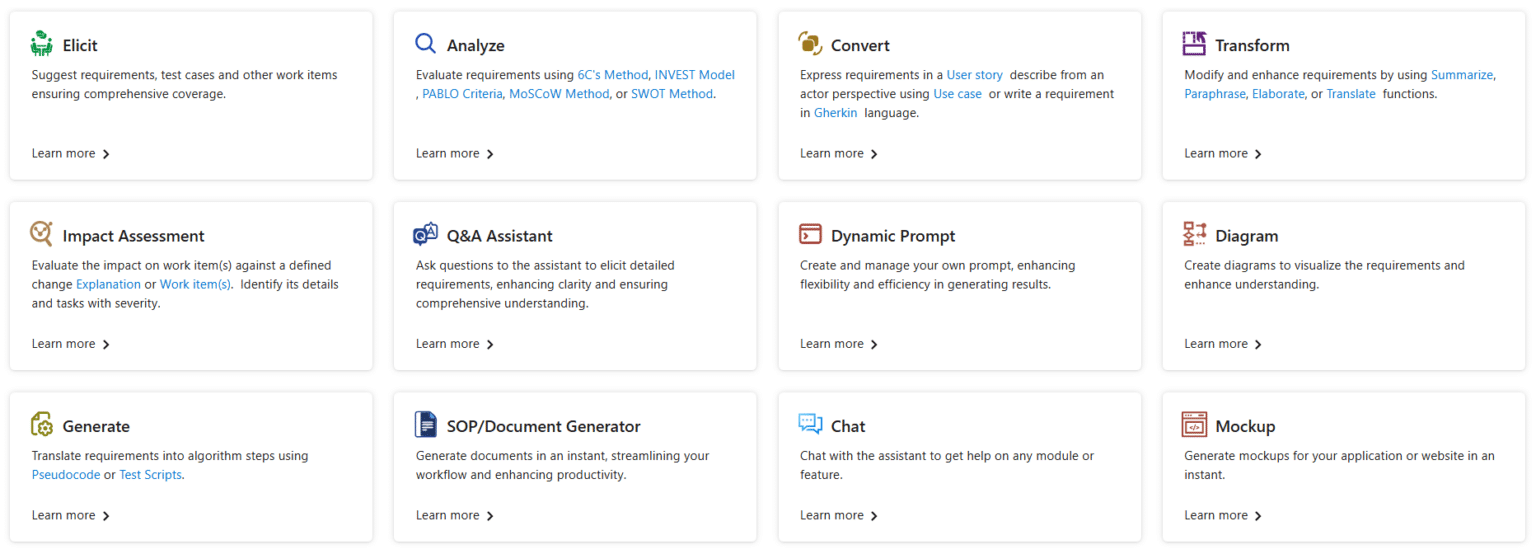
Task: Click the Transform card icon
Action: (x=1194, y=44)
